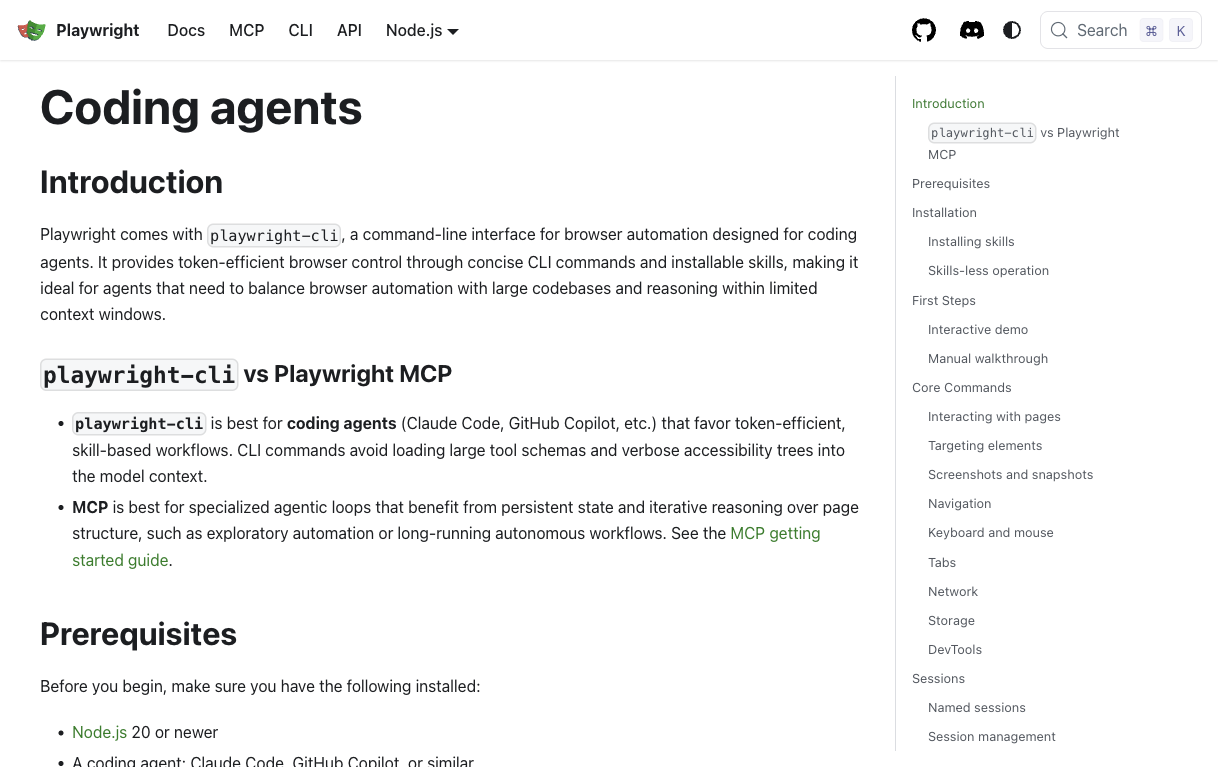Open the Node.js prerequisites link

coord(99,732)
